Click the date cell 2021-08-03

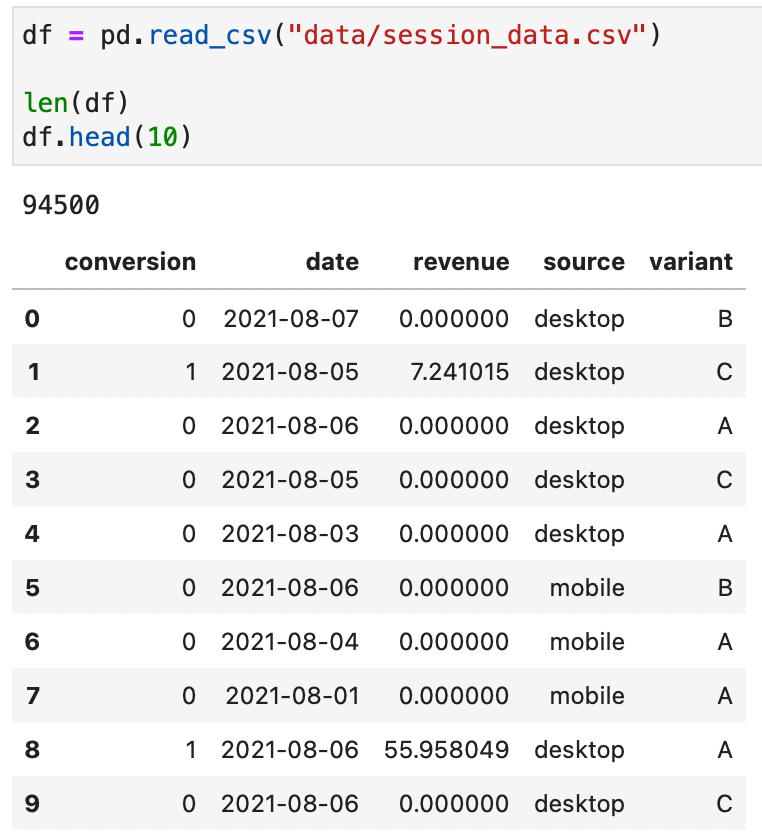coord(290,534)
